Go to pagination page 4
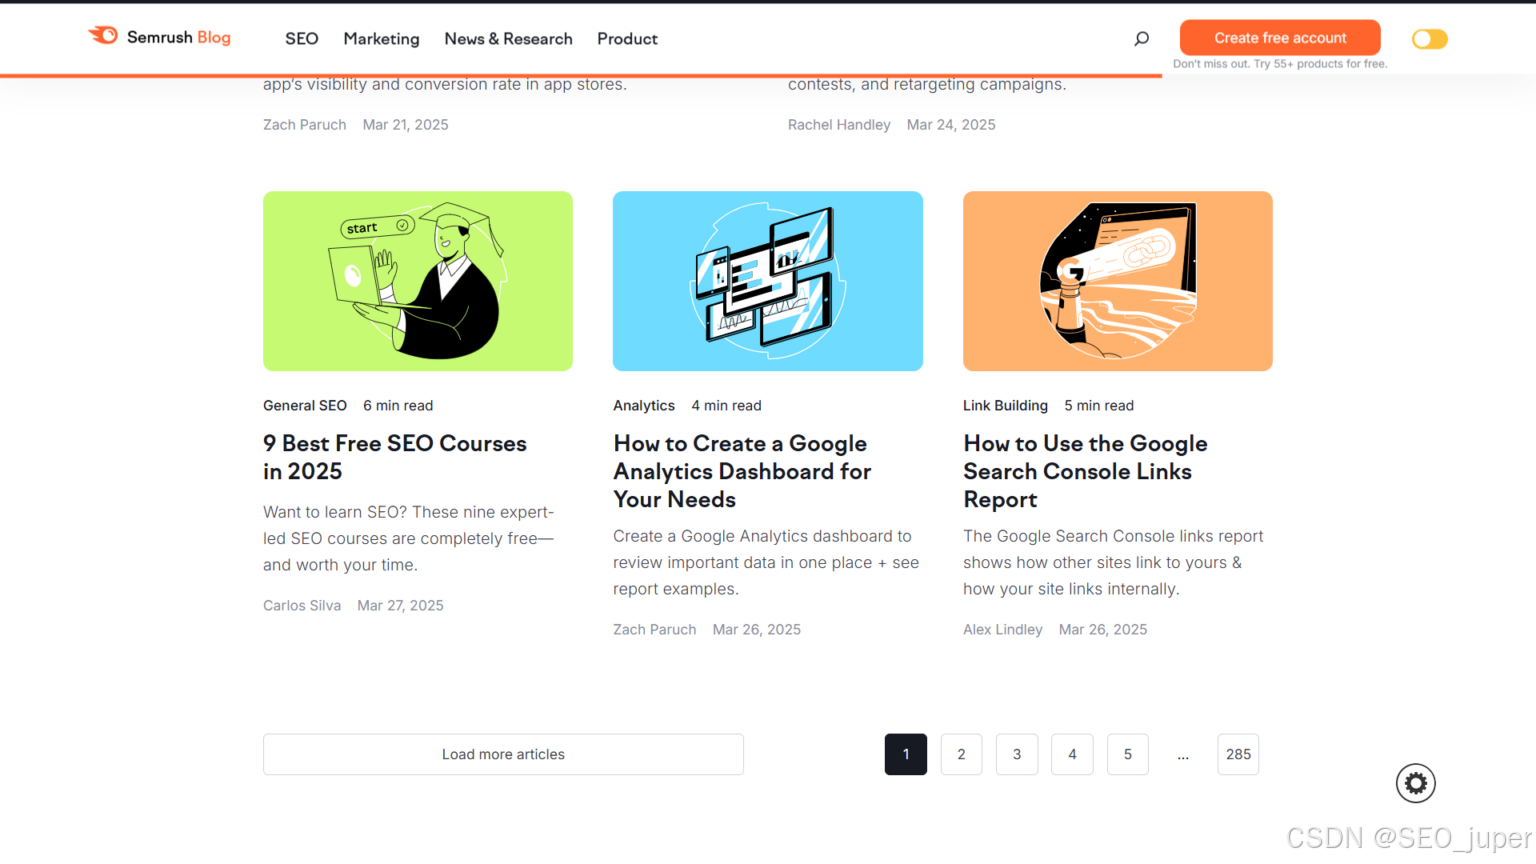This screenshot has height=864, width=1536. pos(1072,754)
